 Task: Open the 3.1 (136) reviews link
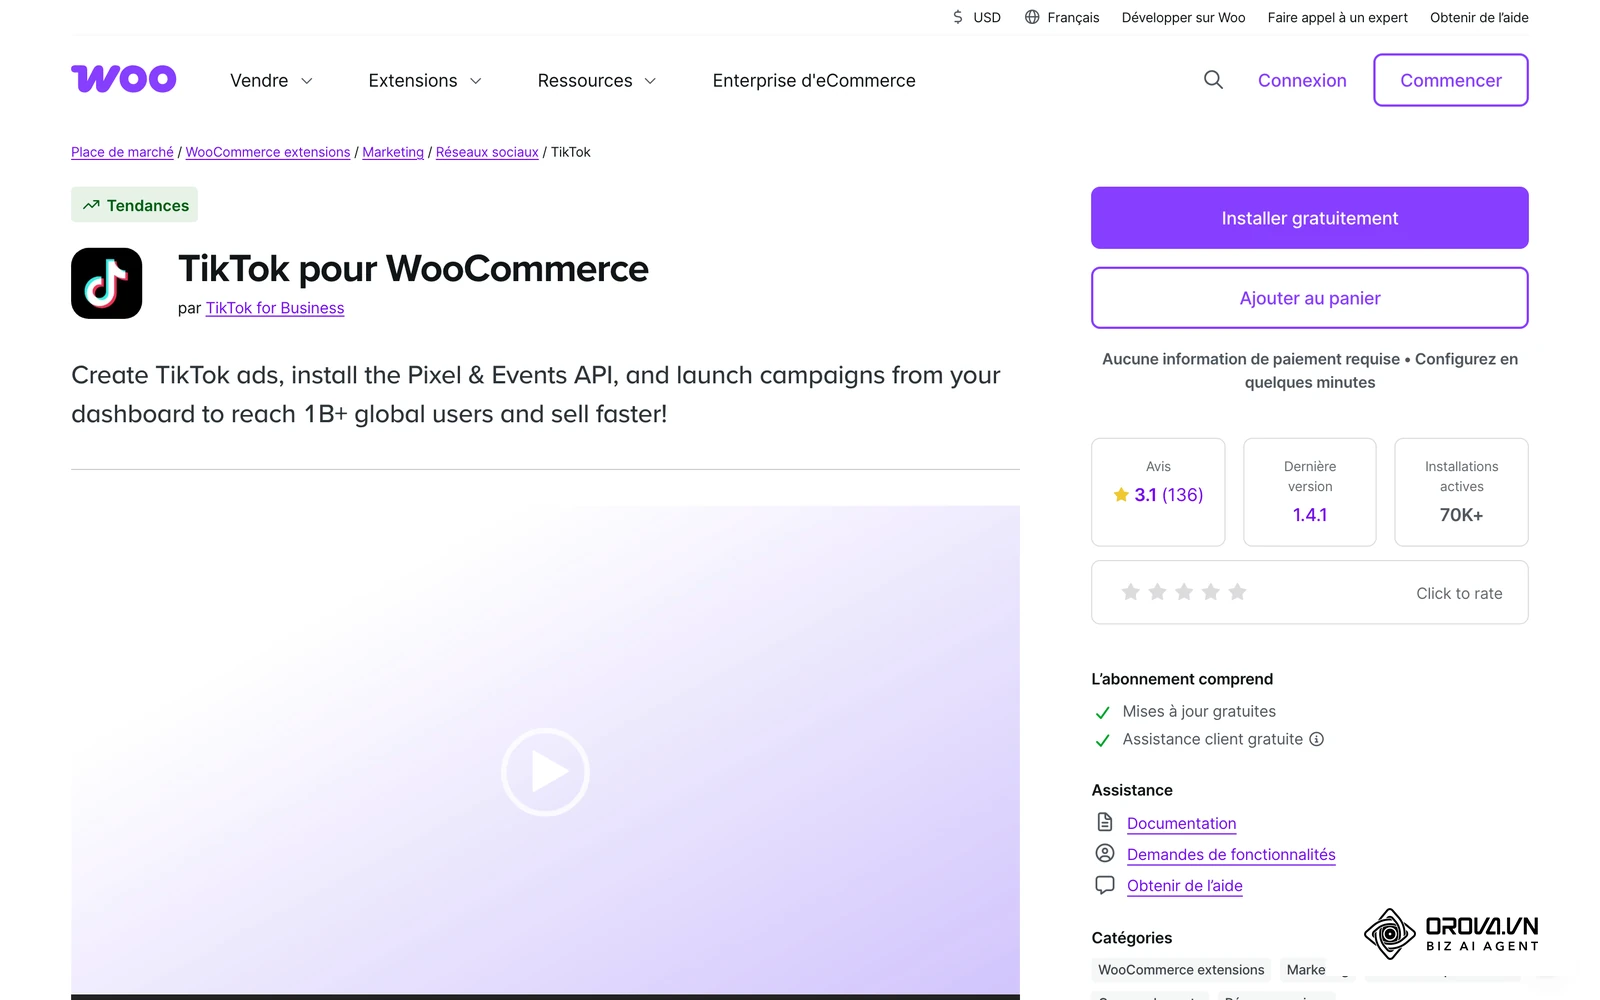(x=1168, y=495)
